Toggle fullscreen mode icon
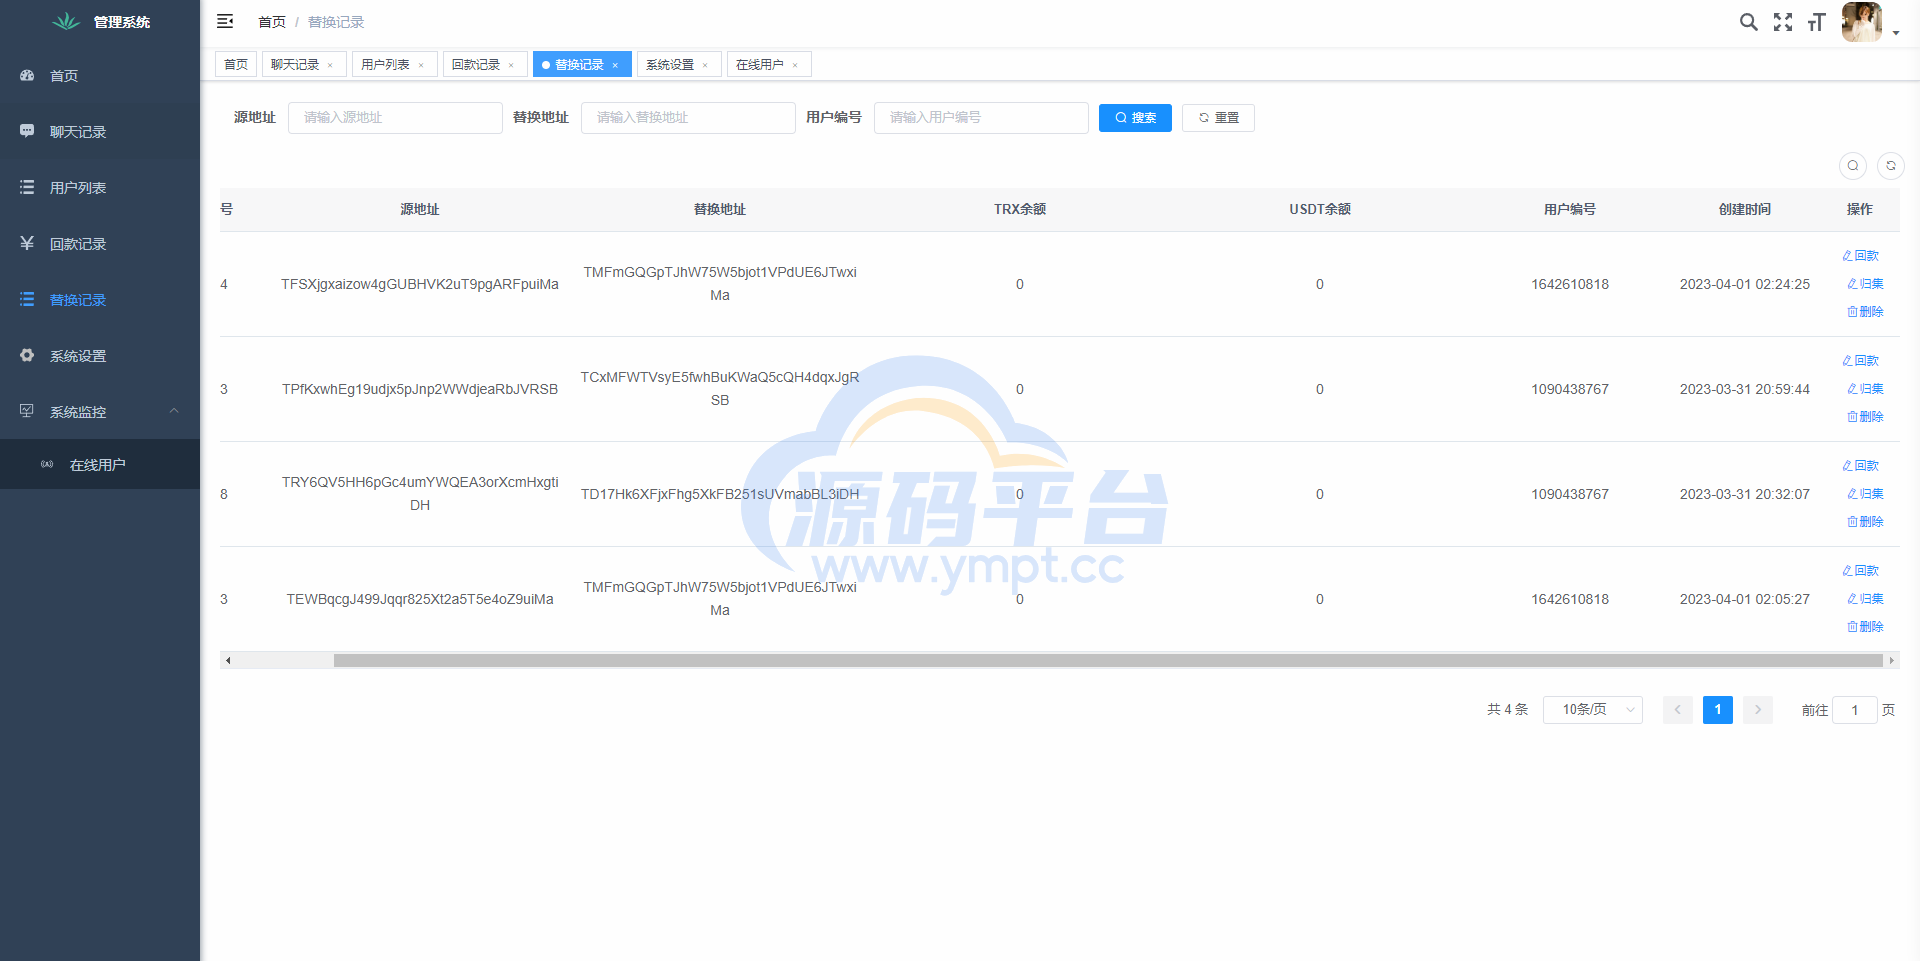This screenshot has width=1920, height=961. pos(1783,22)
